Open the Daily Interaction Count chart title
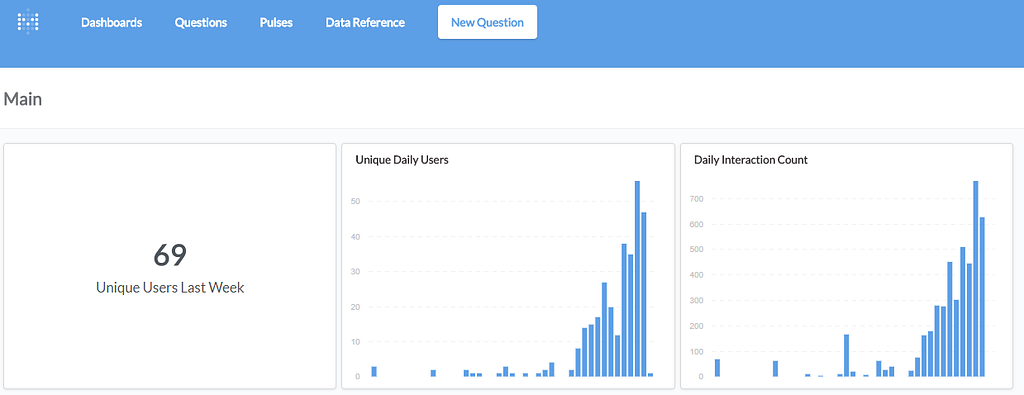This screenshot has height=395, width=1024. tap(751, 159)
